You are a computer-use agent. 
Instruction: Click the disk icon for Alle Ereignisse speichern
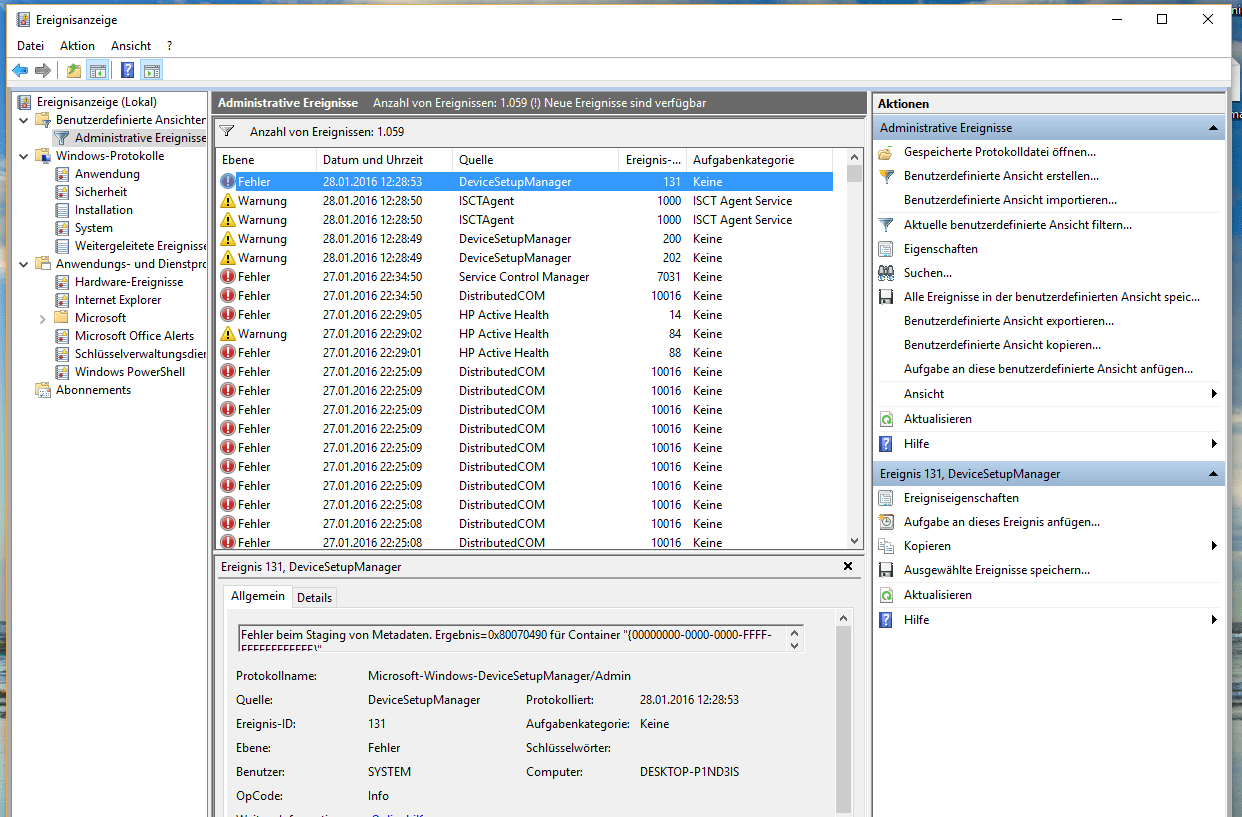885,297
